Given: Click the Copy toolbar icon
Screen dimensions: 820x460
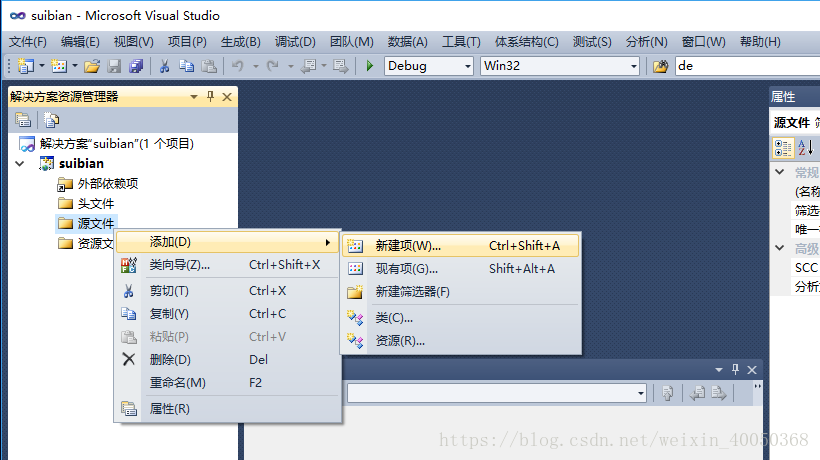Looking at the screenshot, I should click(x=186, y=66).
